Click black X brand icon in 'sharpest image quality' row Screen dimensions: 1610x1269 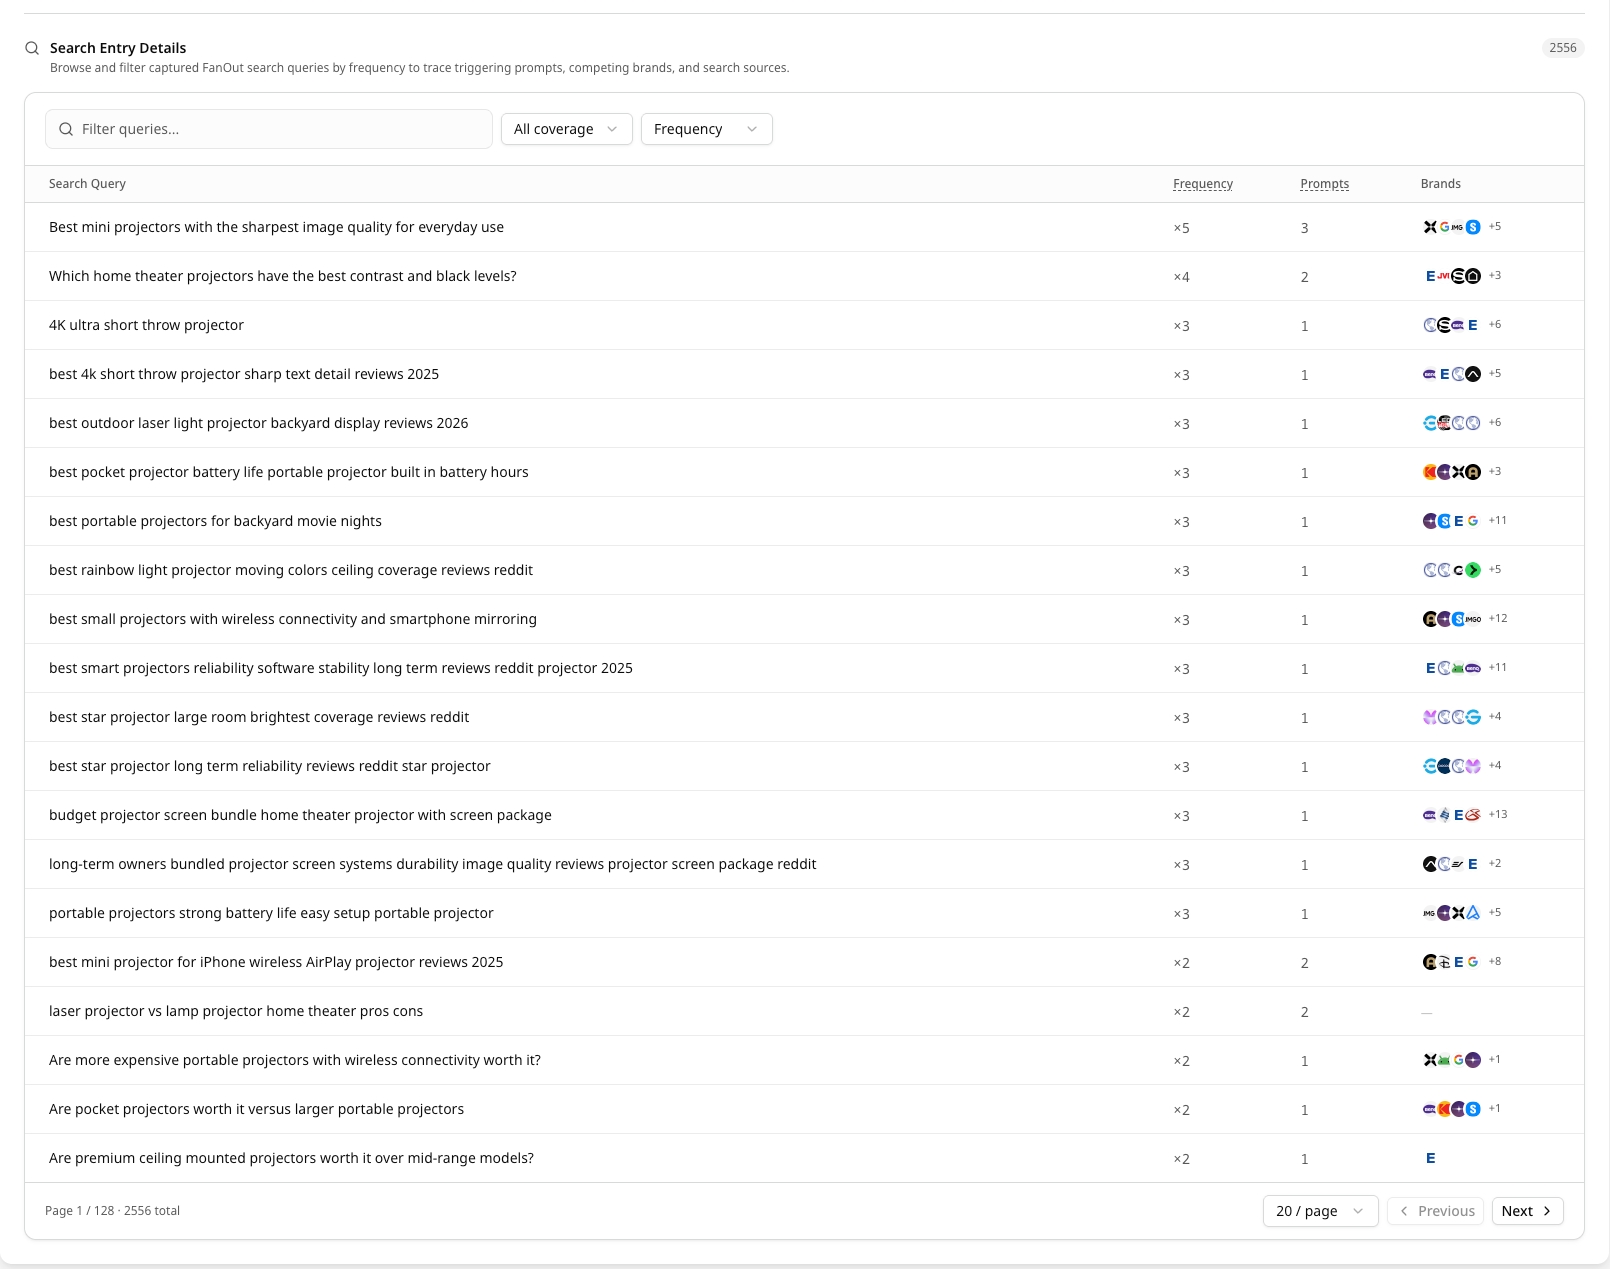tap(1430, 227)
